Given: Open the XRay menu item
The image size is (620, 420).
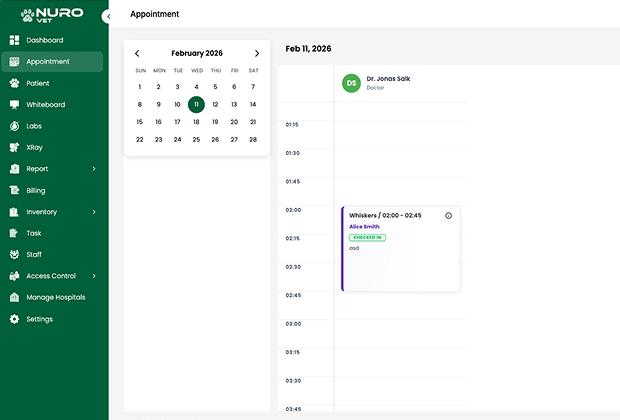Looking at the screenshot, I should [52, 147].
